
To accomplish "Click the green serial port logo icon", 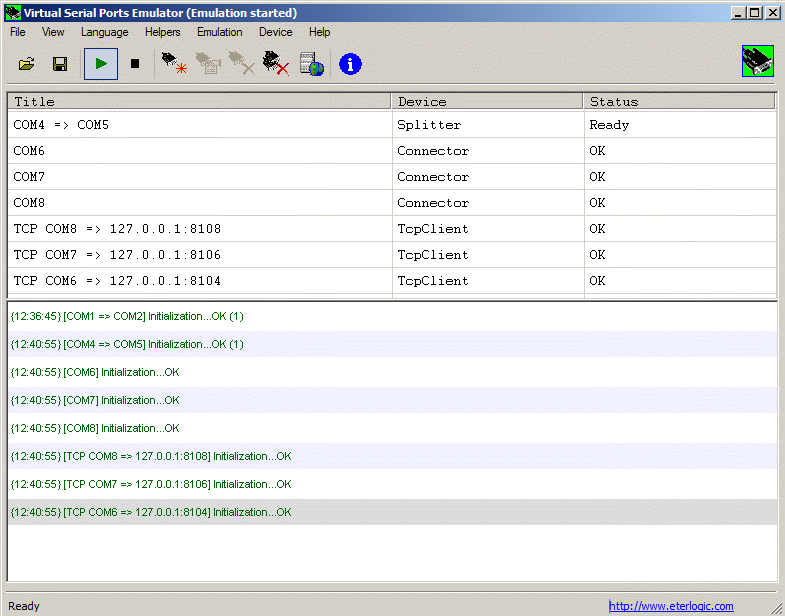I will tap(758, 62).
